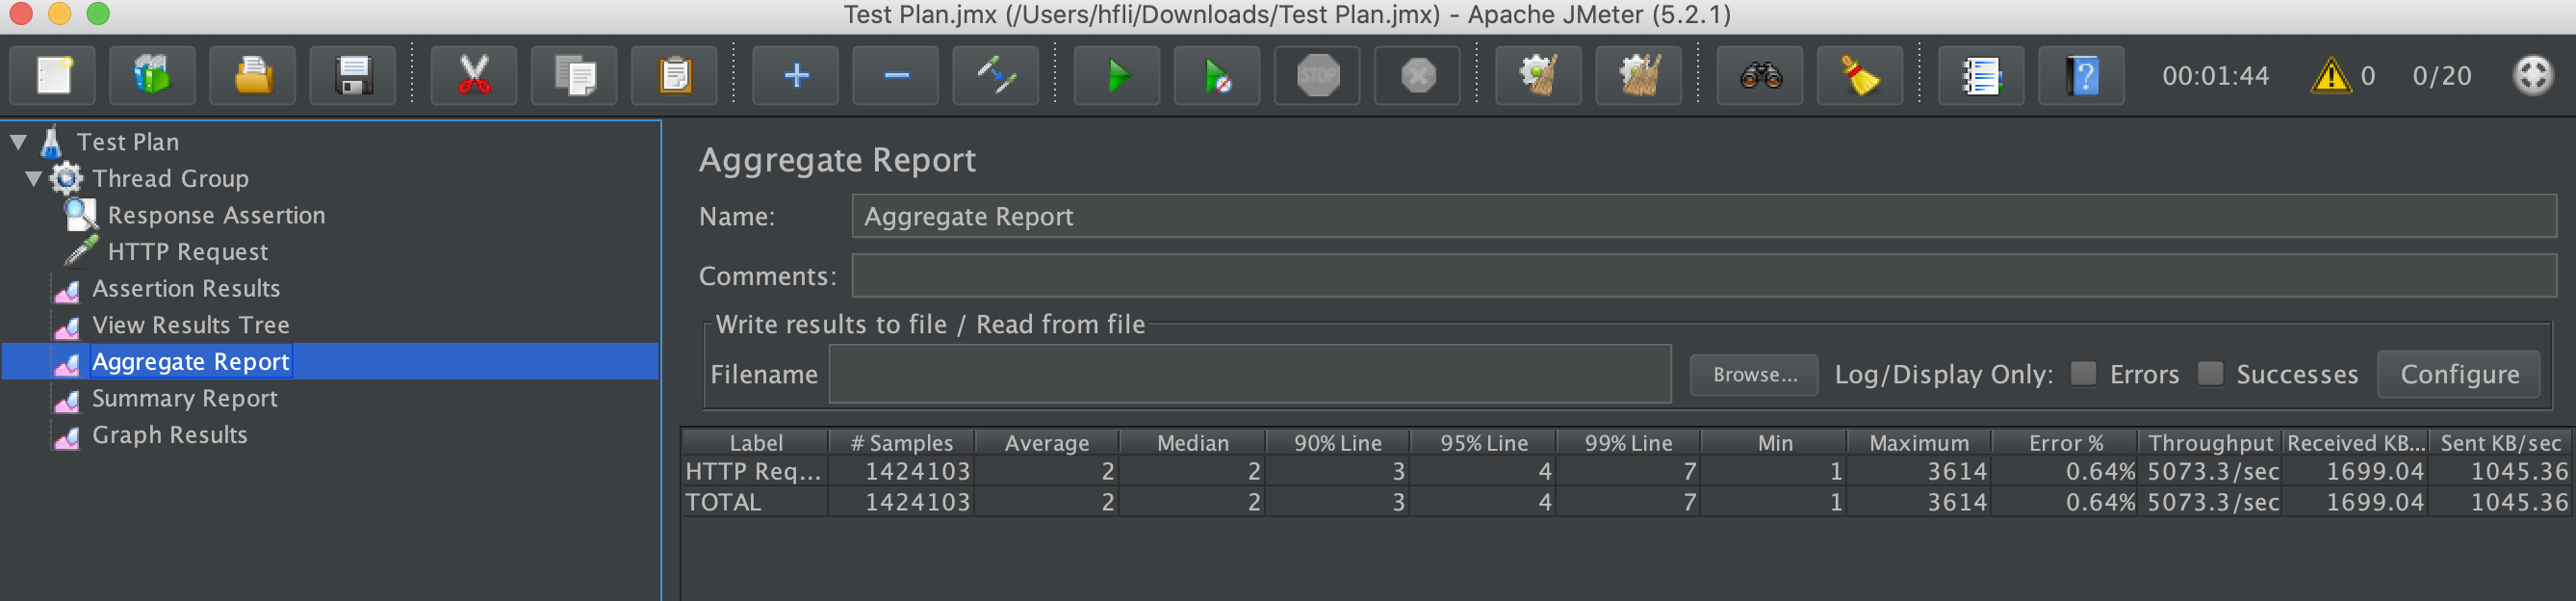Click the Cut scissors icon
Screen dimensions: 2576x601
[x=473, y=76]
